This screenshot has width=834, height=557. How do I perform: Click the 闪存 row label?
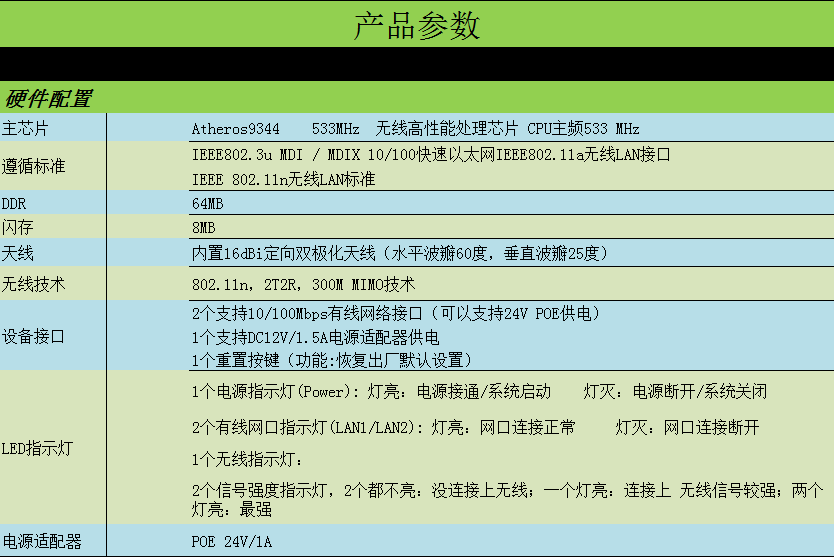18,227
